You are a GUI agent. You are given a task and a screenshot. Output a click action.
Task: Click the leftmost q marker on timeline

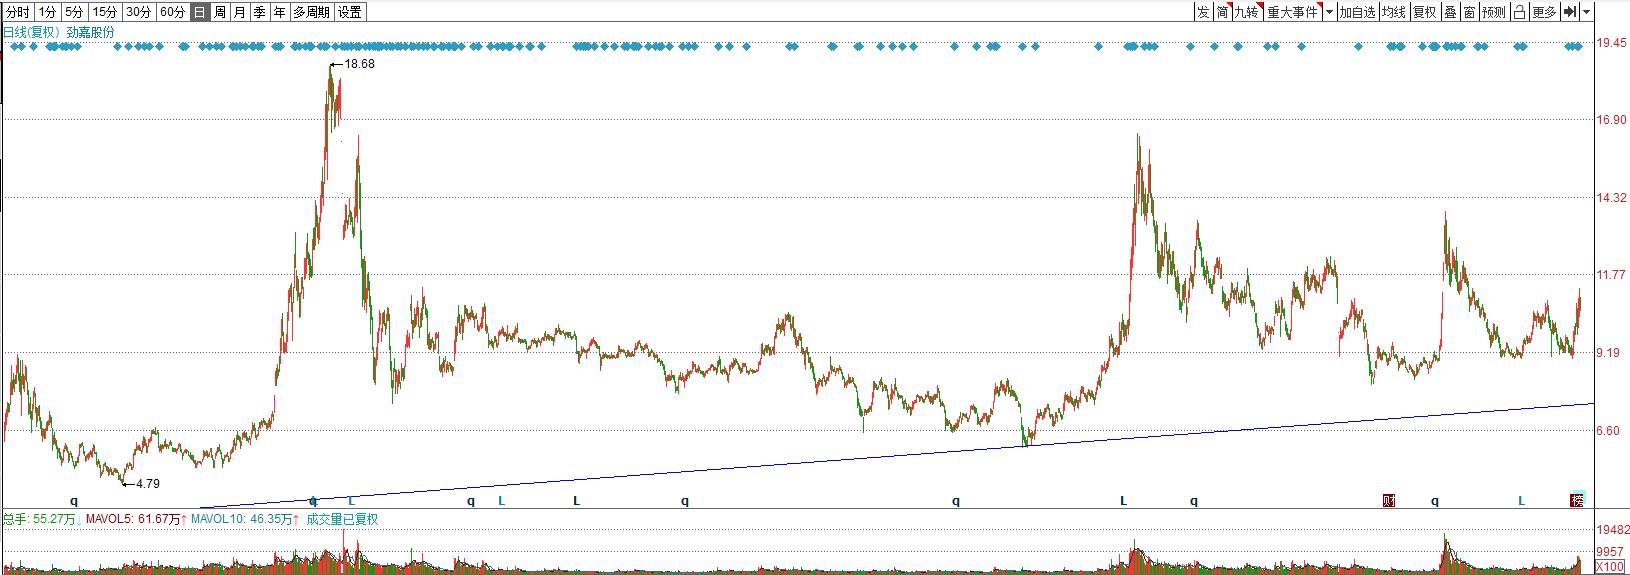73,500
